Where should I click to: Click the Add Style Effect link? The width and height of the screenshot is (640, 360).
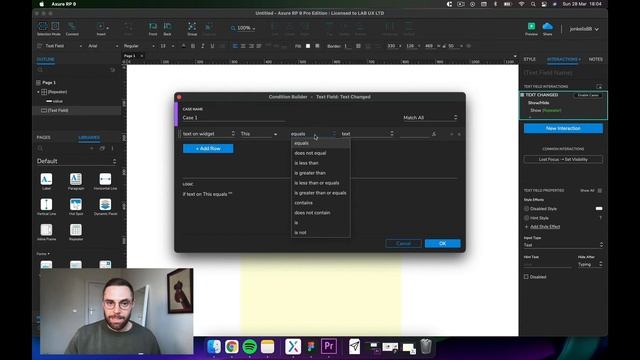point(544,227)
